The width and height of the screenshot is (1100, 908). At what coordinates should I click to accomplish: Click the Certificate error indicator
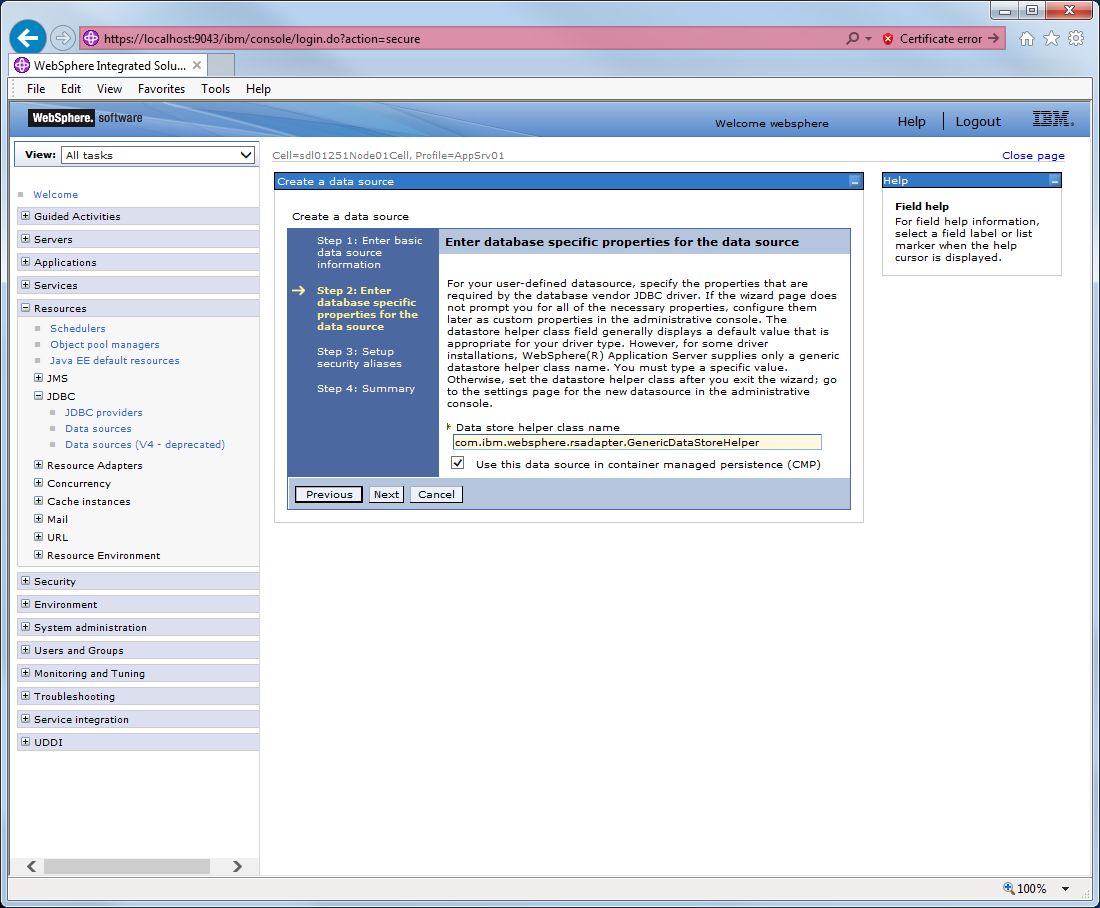(940, 39)
